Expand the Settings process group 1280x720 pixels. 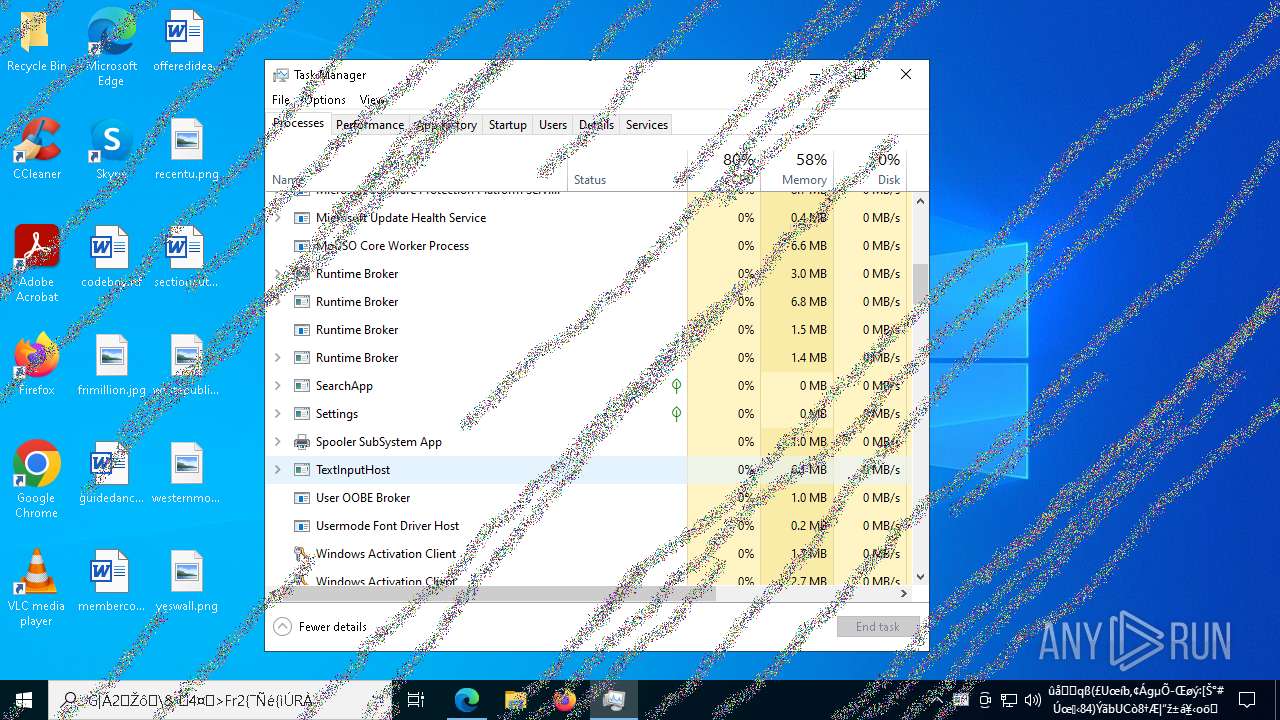(x=278, y=414)
